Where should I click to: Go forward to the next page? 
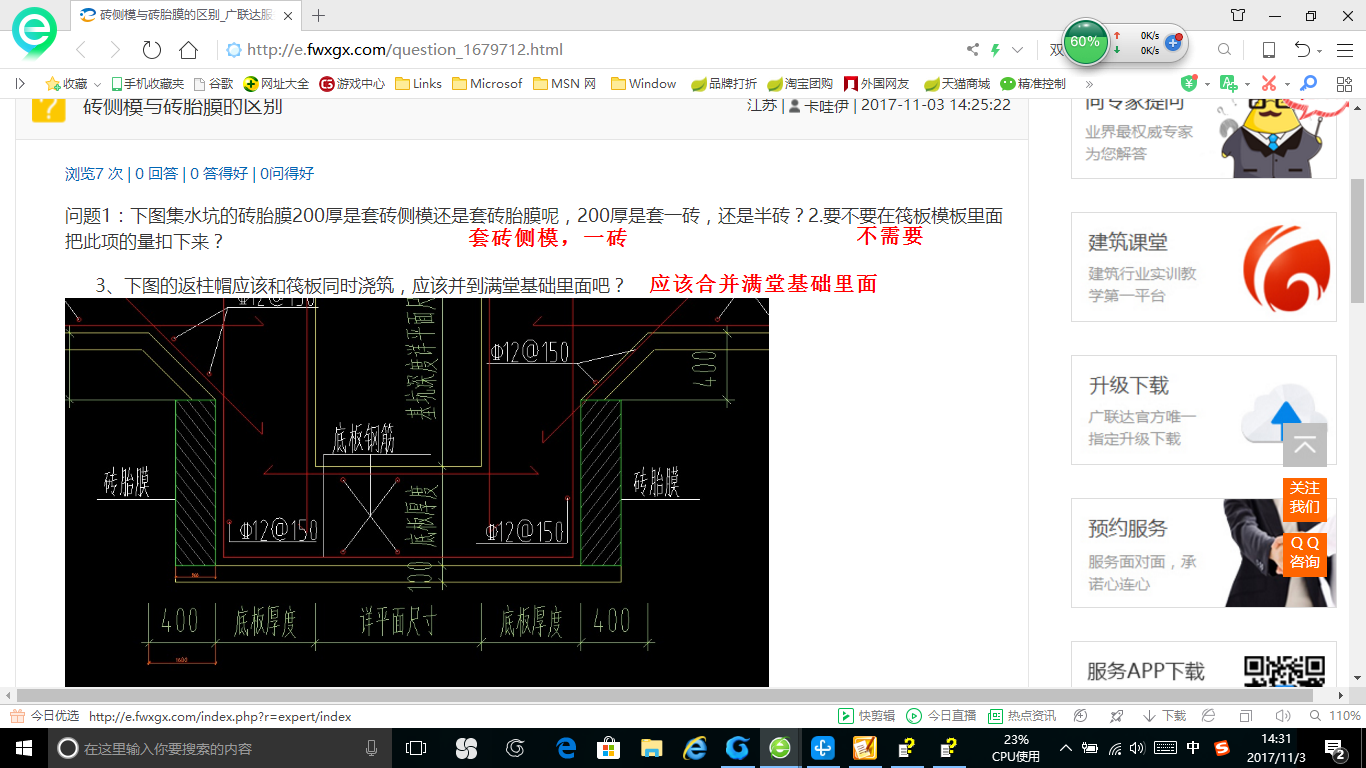pyautogui.click(x=114, y=50)
